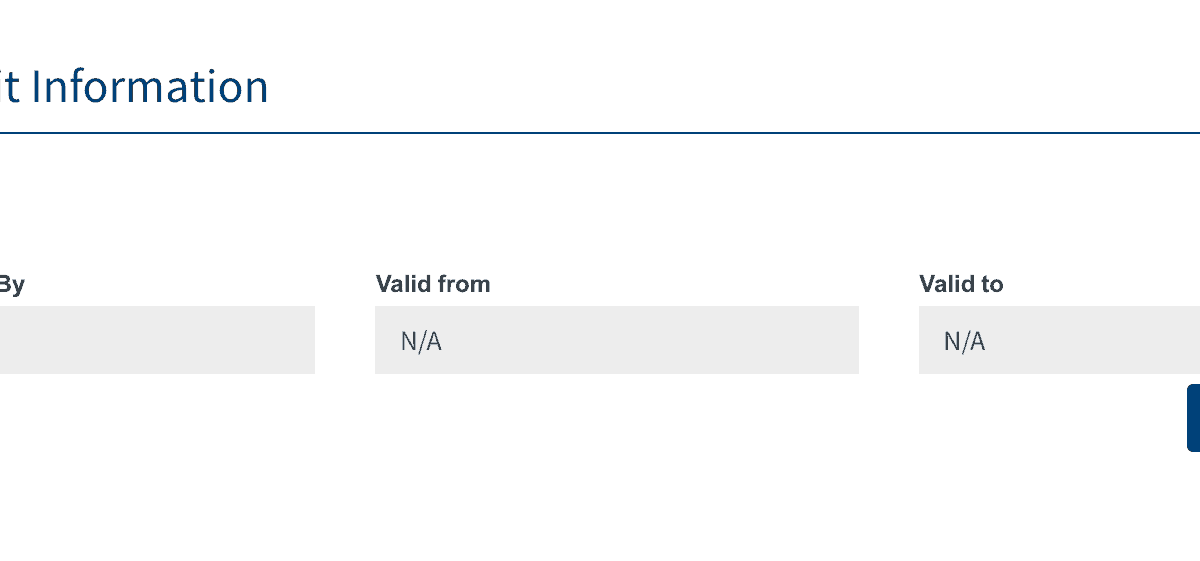The image size is (1200, 561).
Task: Select the Information section heading
Action: tap(134, 87)
